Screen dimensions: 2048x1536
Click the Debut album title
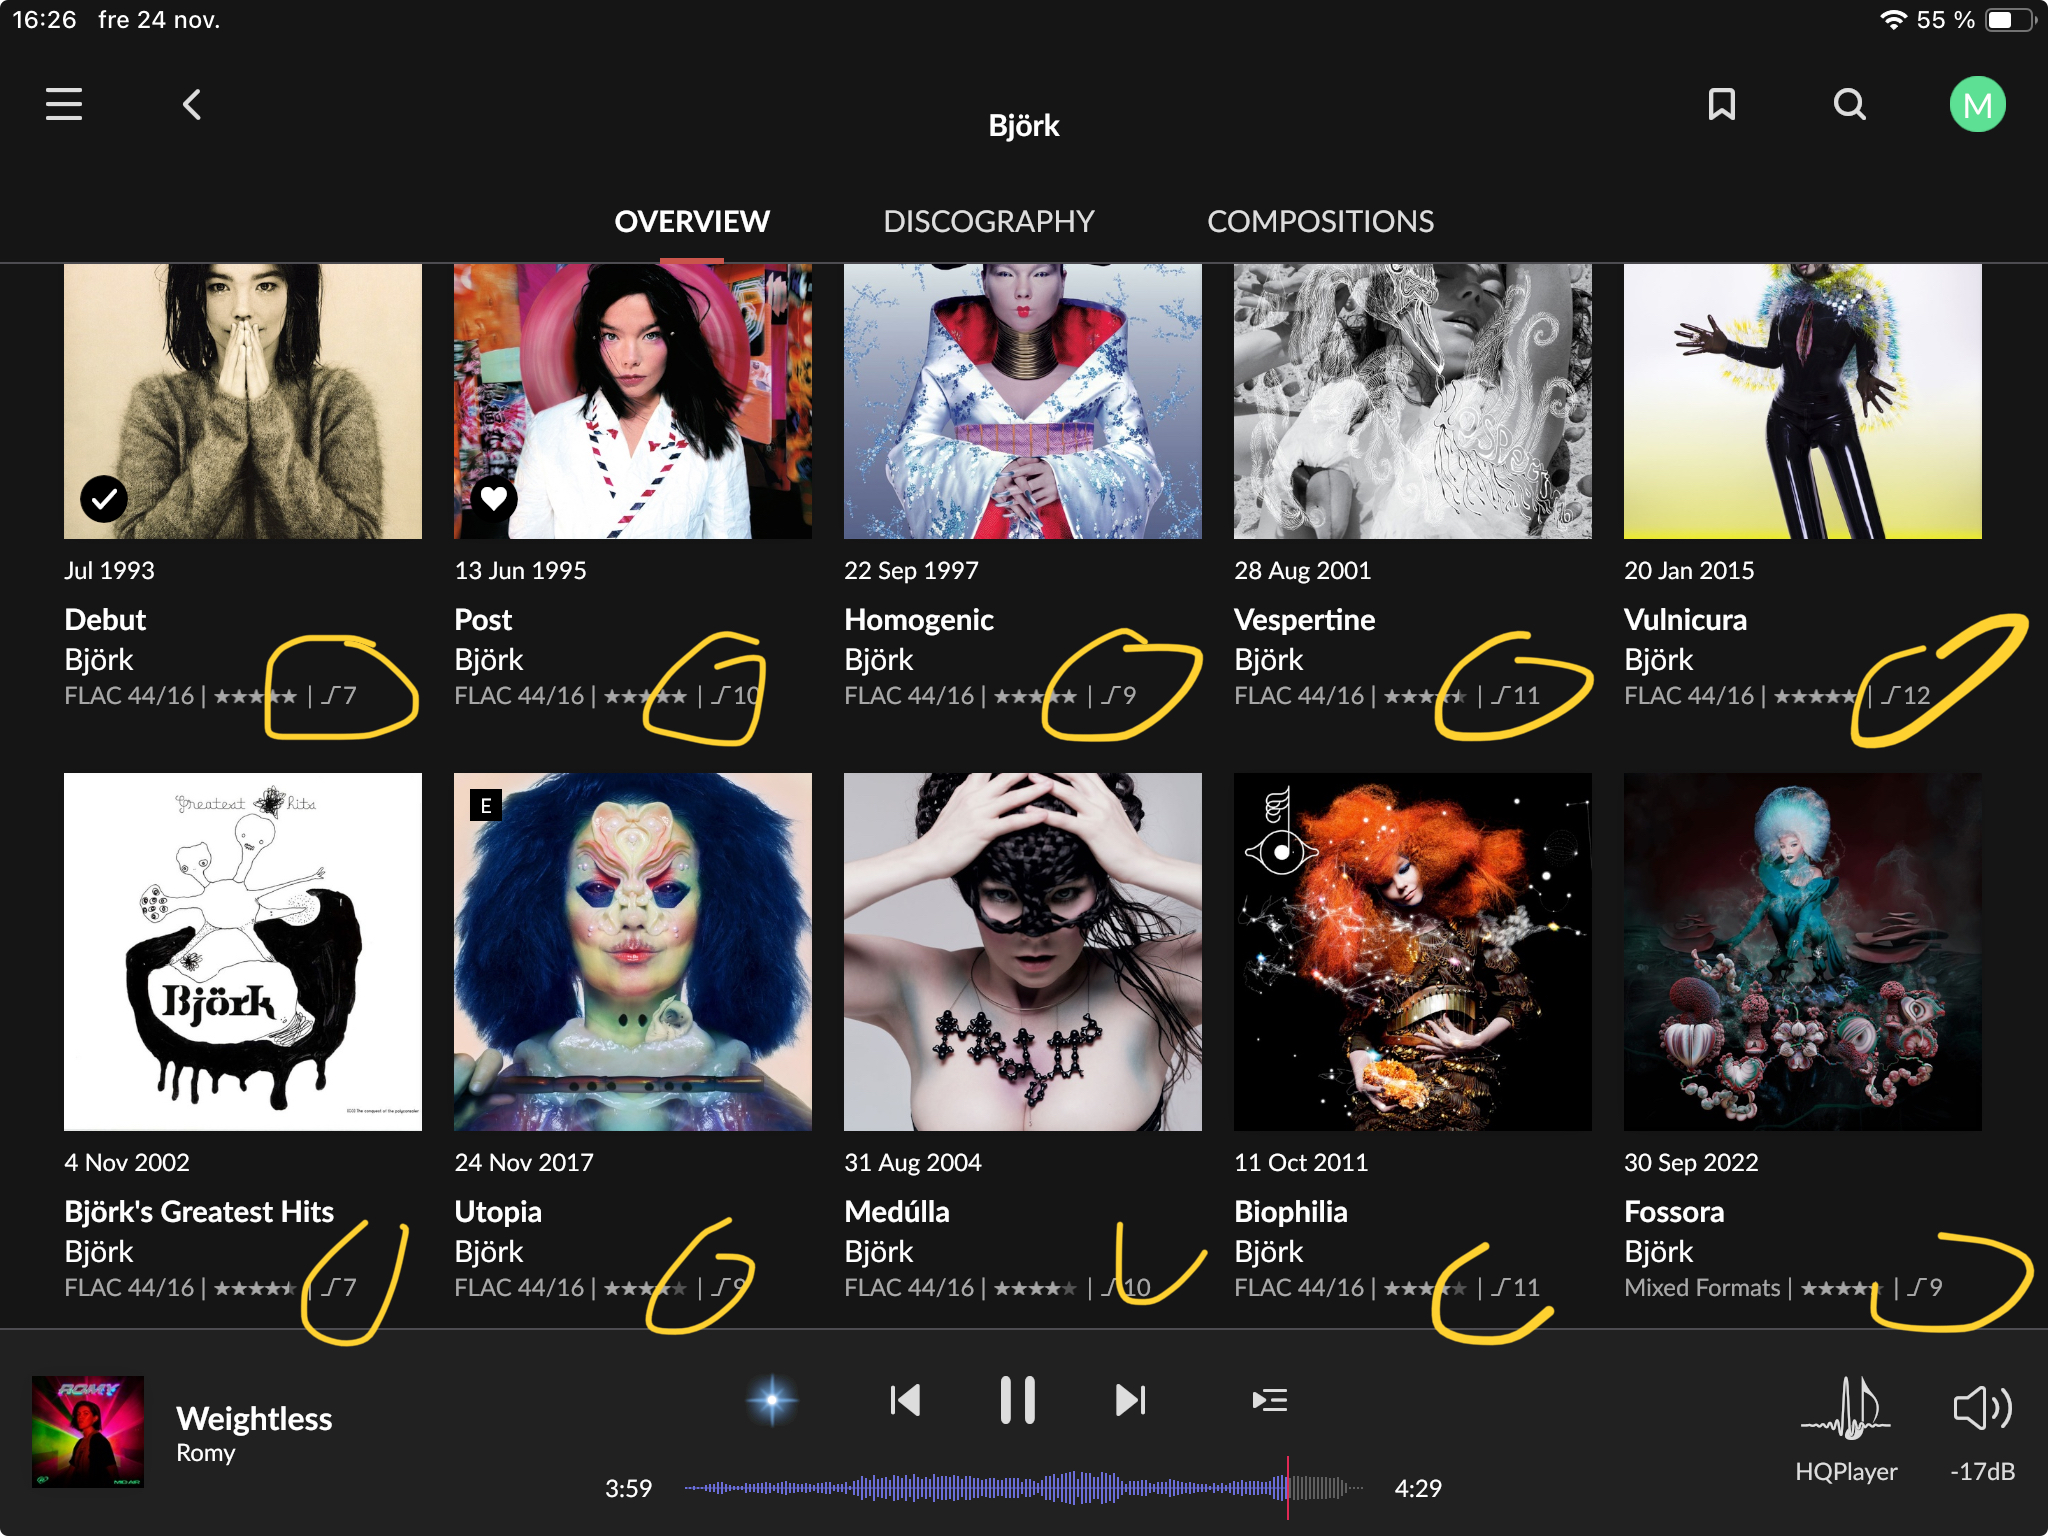(105, 620)
